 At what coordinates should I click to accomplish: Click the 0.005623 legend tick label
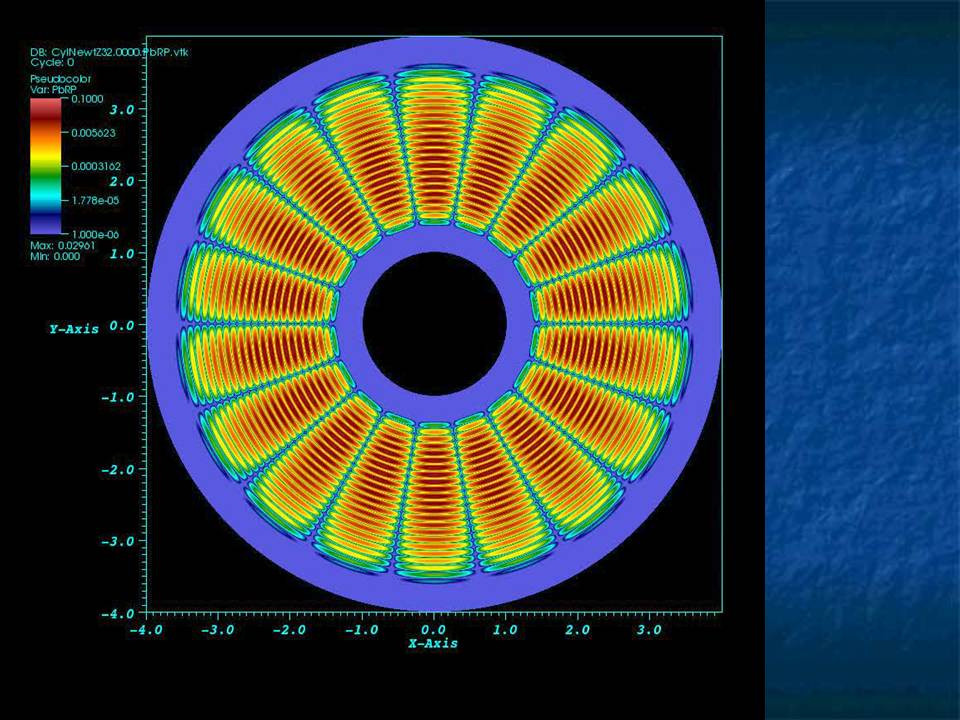91,133
